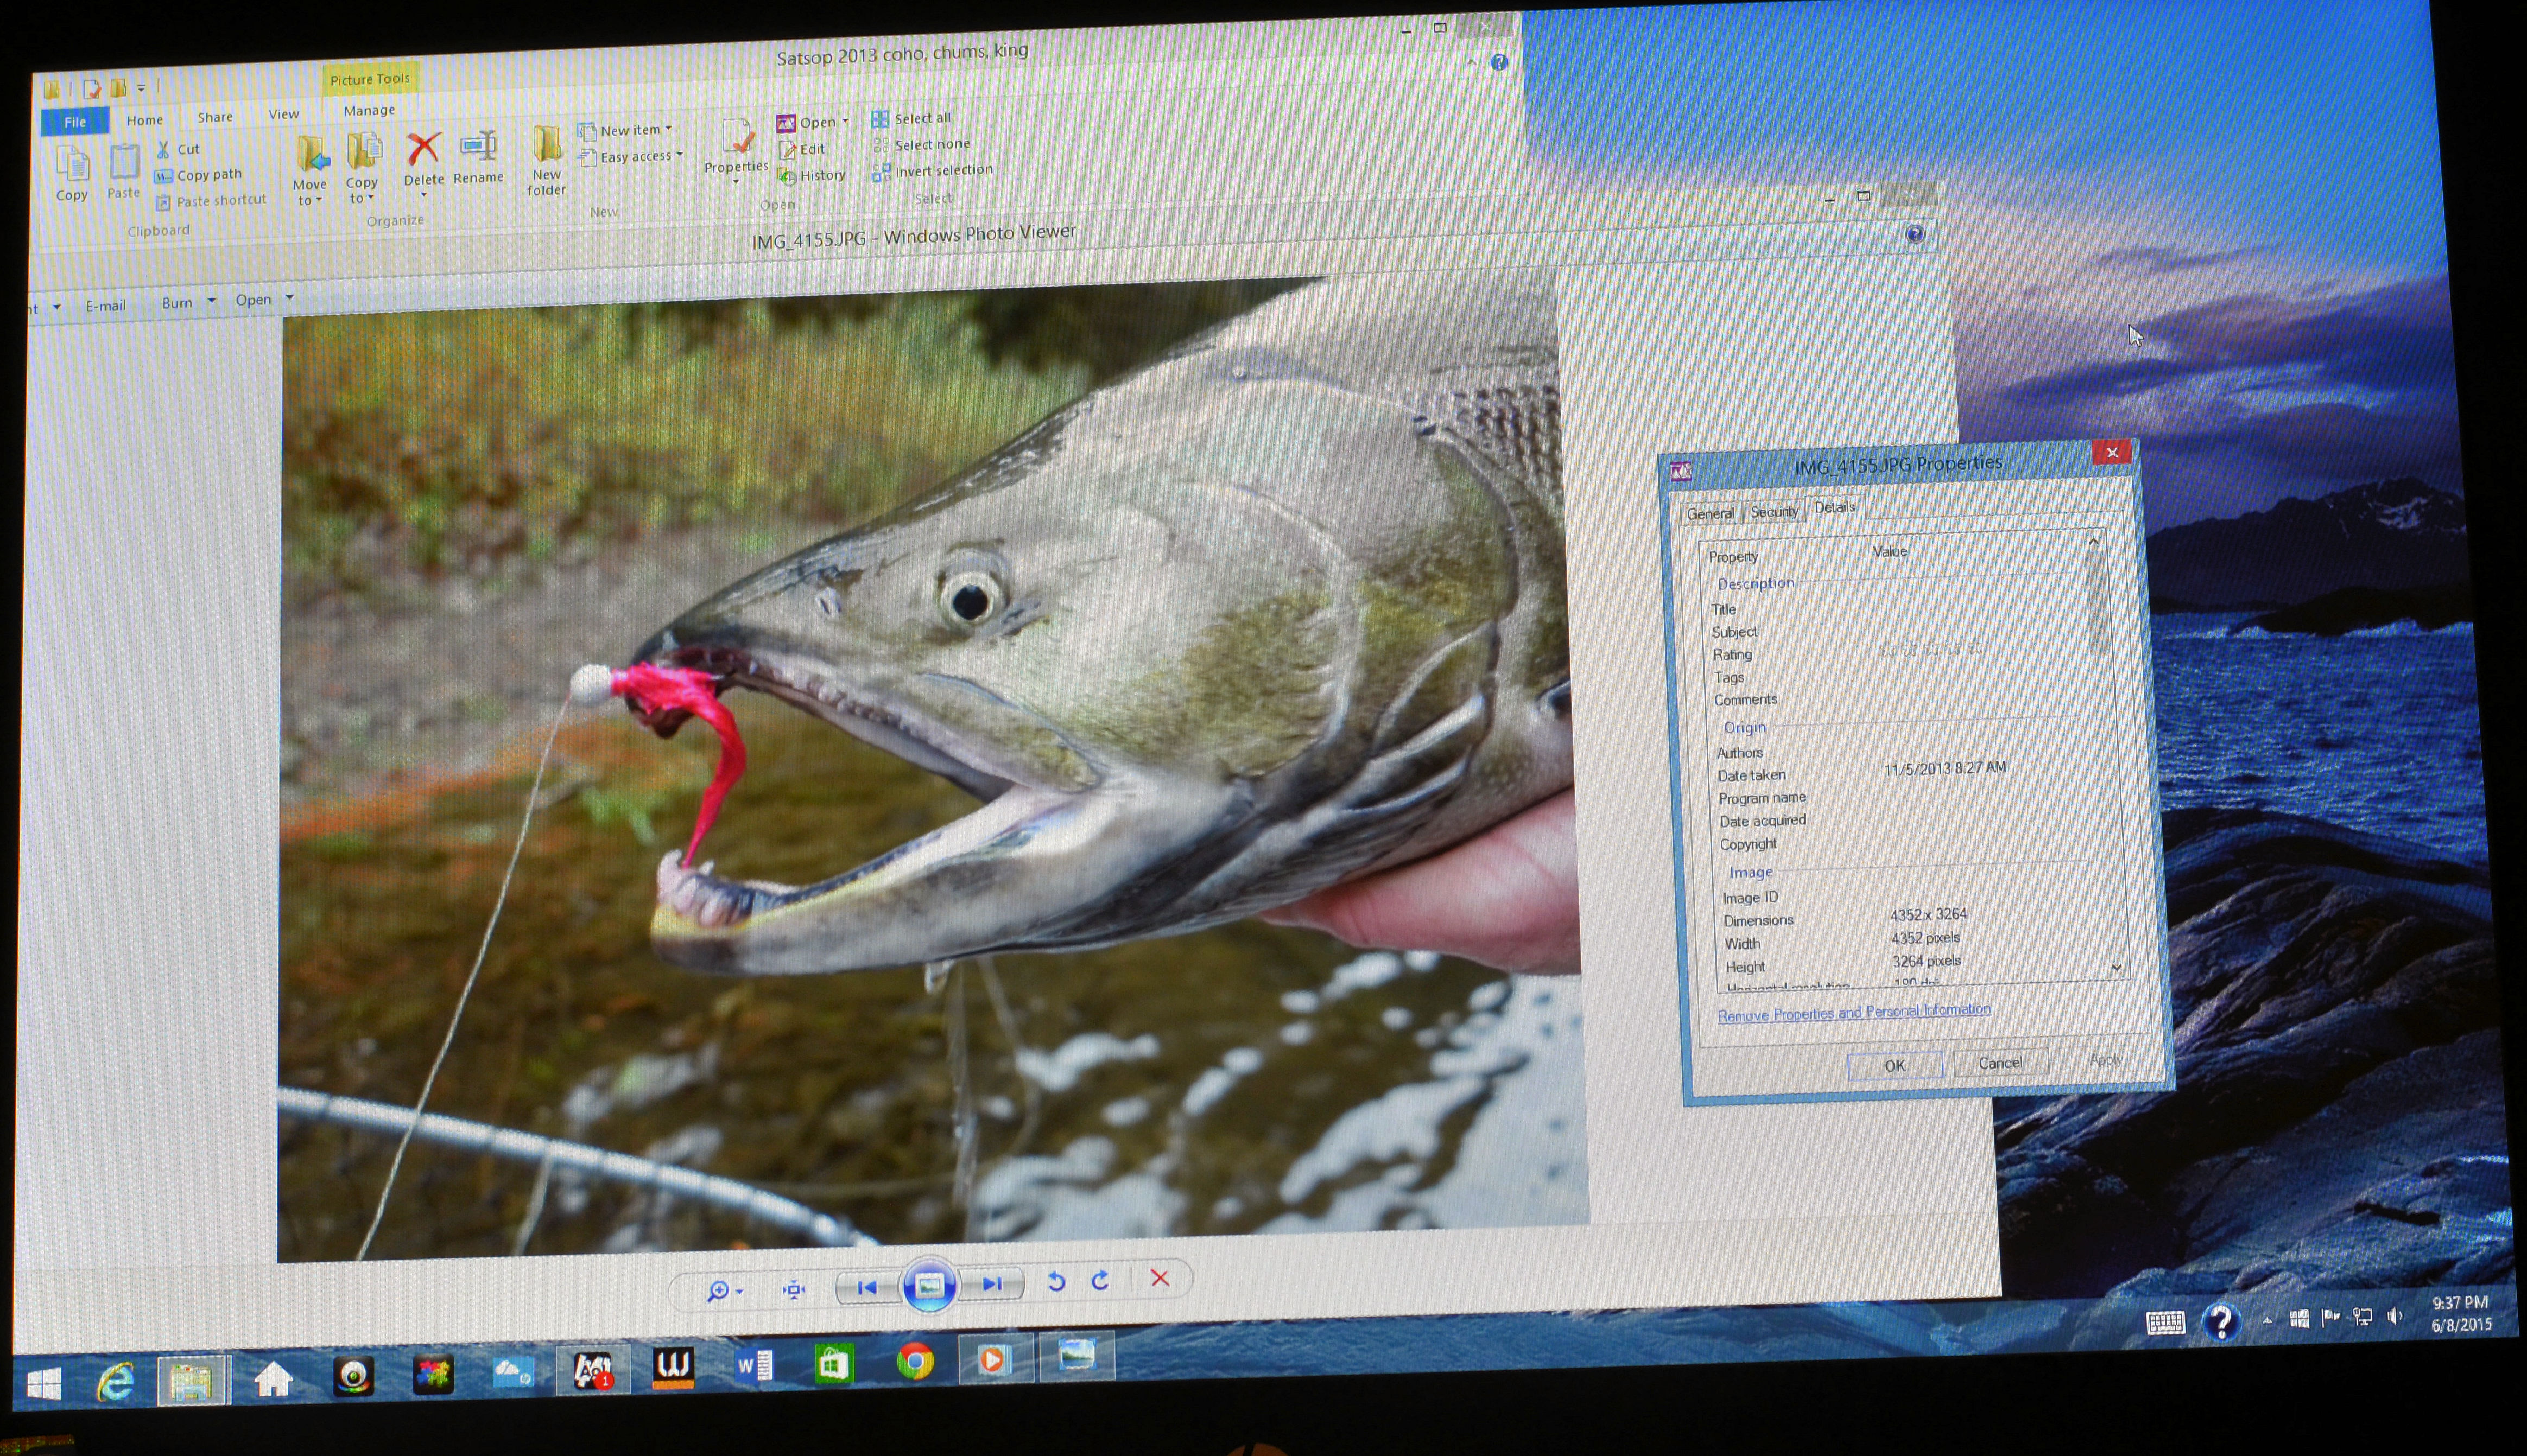The width and height of the screenshot is (2527, 1456).
Task: Open the Windows Store taskbar icon
Action: (833, 1363)
